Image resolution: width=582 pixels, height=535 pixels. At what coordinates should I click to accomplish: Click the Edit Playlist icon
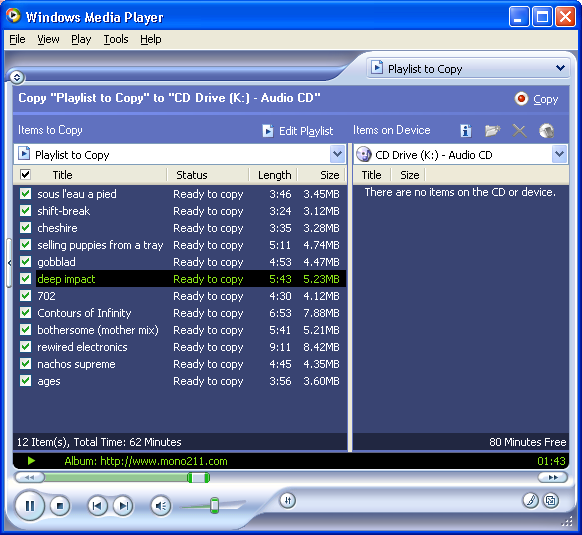(268, 131)
